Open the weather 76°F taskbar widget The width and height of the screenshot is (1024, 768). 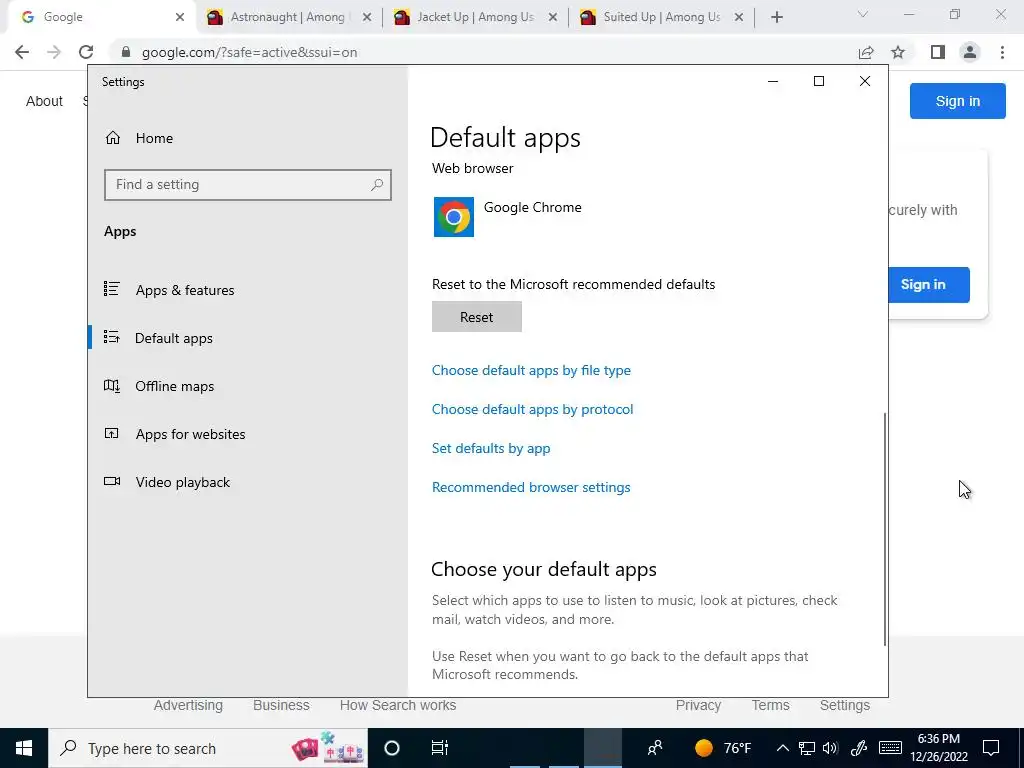[723, 748]
